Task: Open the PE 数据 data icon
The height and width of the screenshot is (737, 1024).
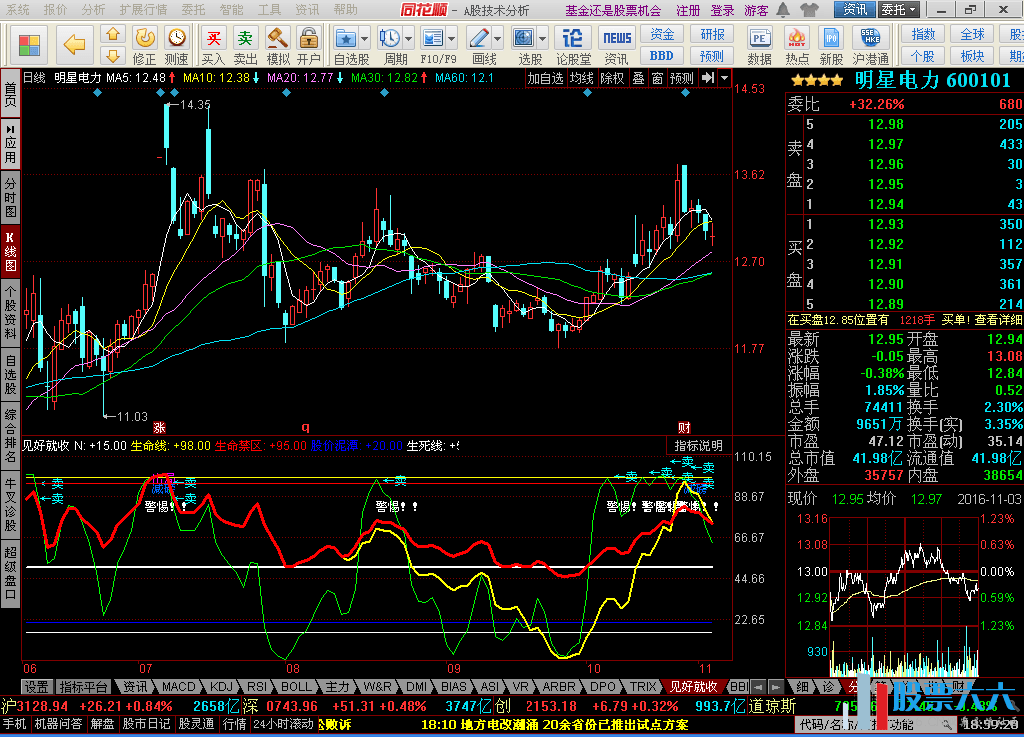Action: point(760,46)
